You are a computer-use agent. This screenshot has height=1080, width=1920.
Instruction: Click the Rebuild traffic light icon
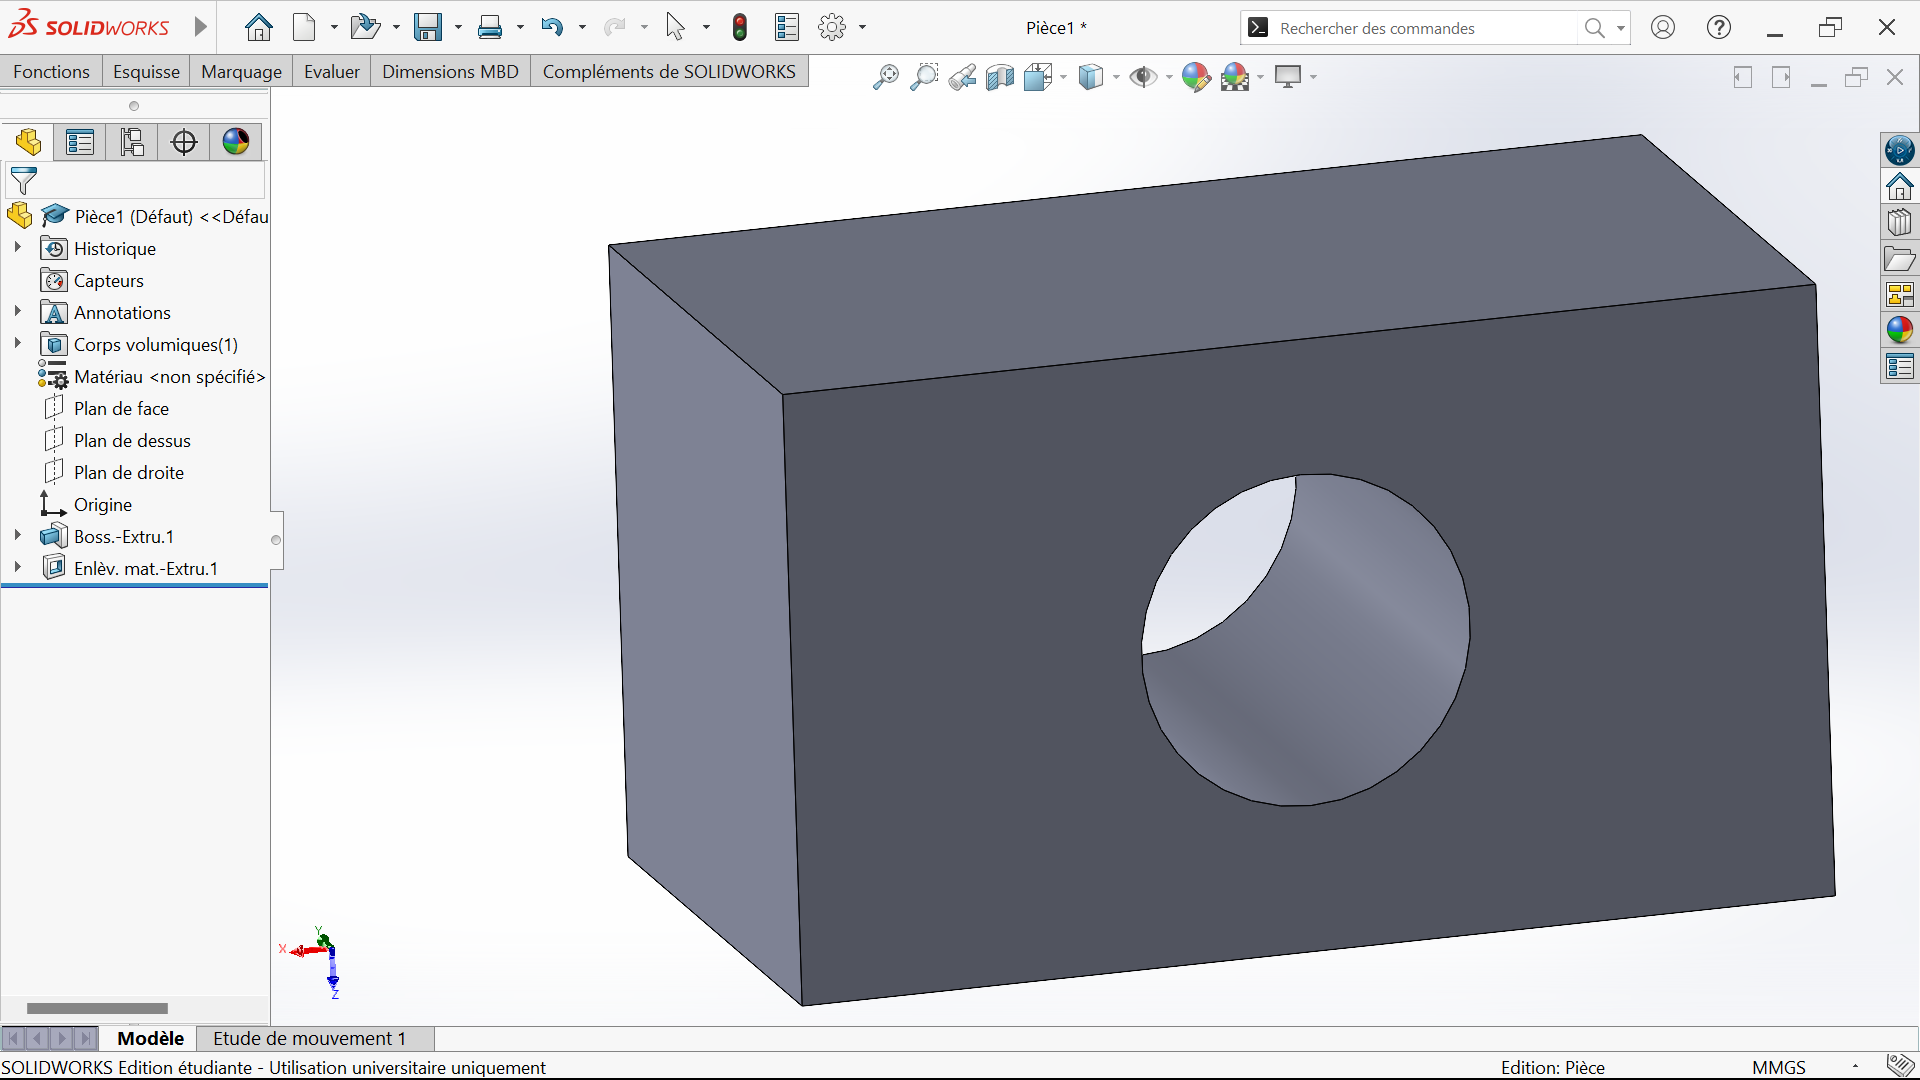(740, 27)
